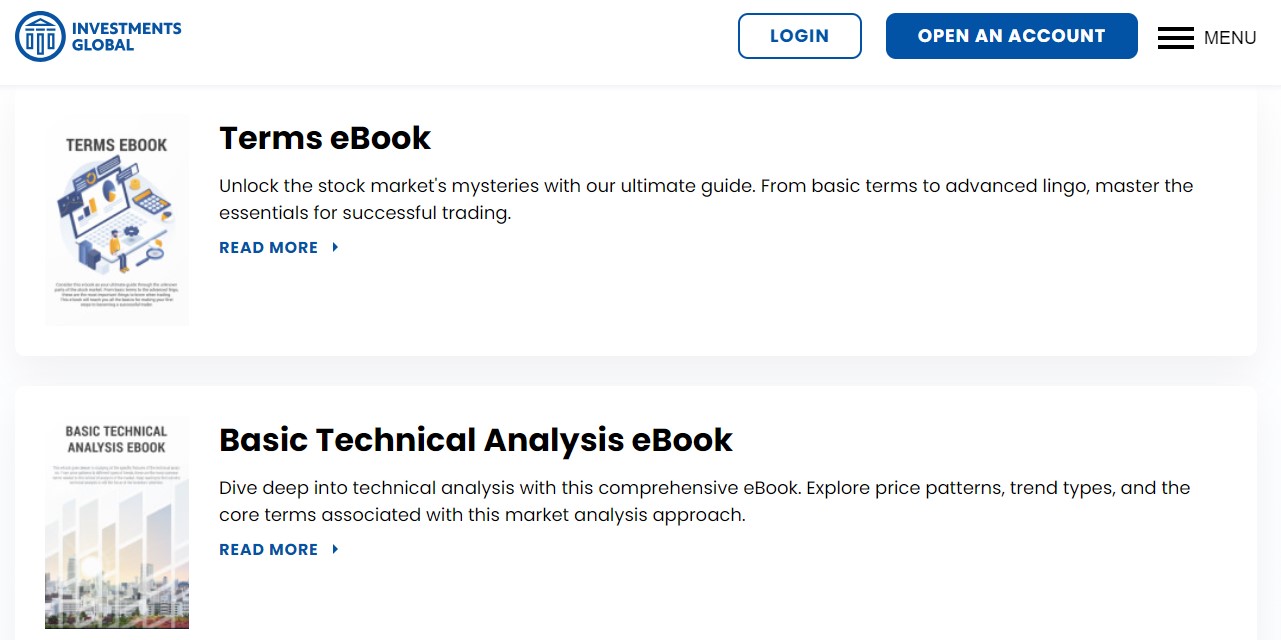Click the "Investments Global" logo text
This screenshot has height=640, width=1281.
[126, 37]
